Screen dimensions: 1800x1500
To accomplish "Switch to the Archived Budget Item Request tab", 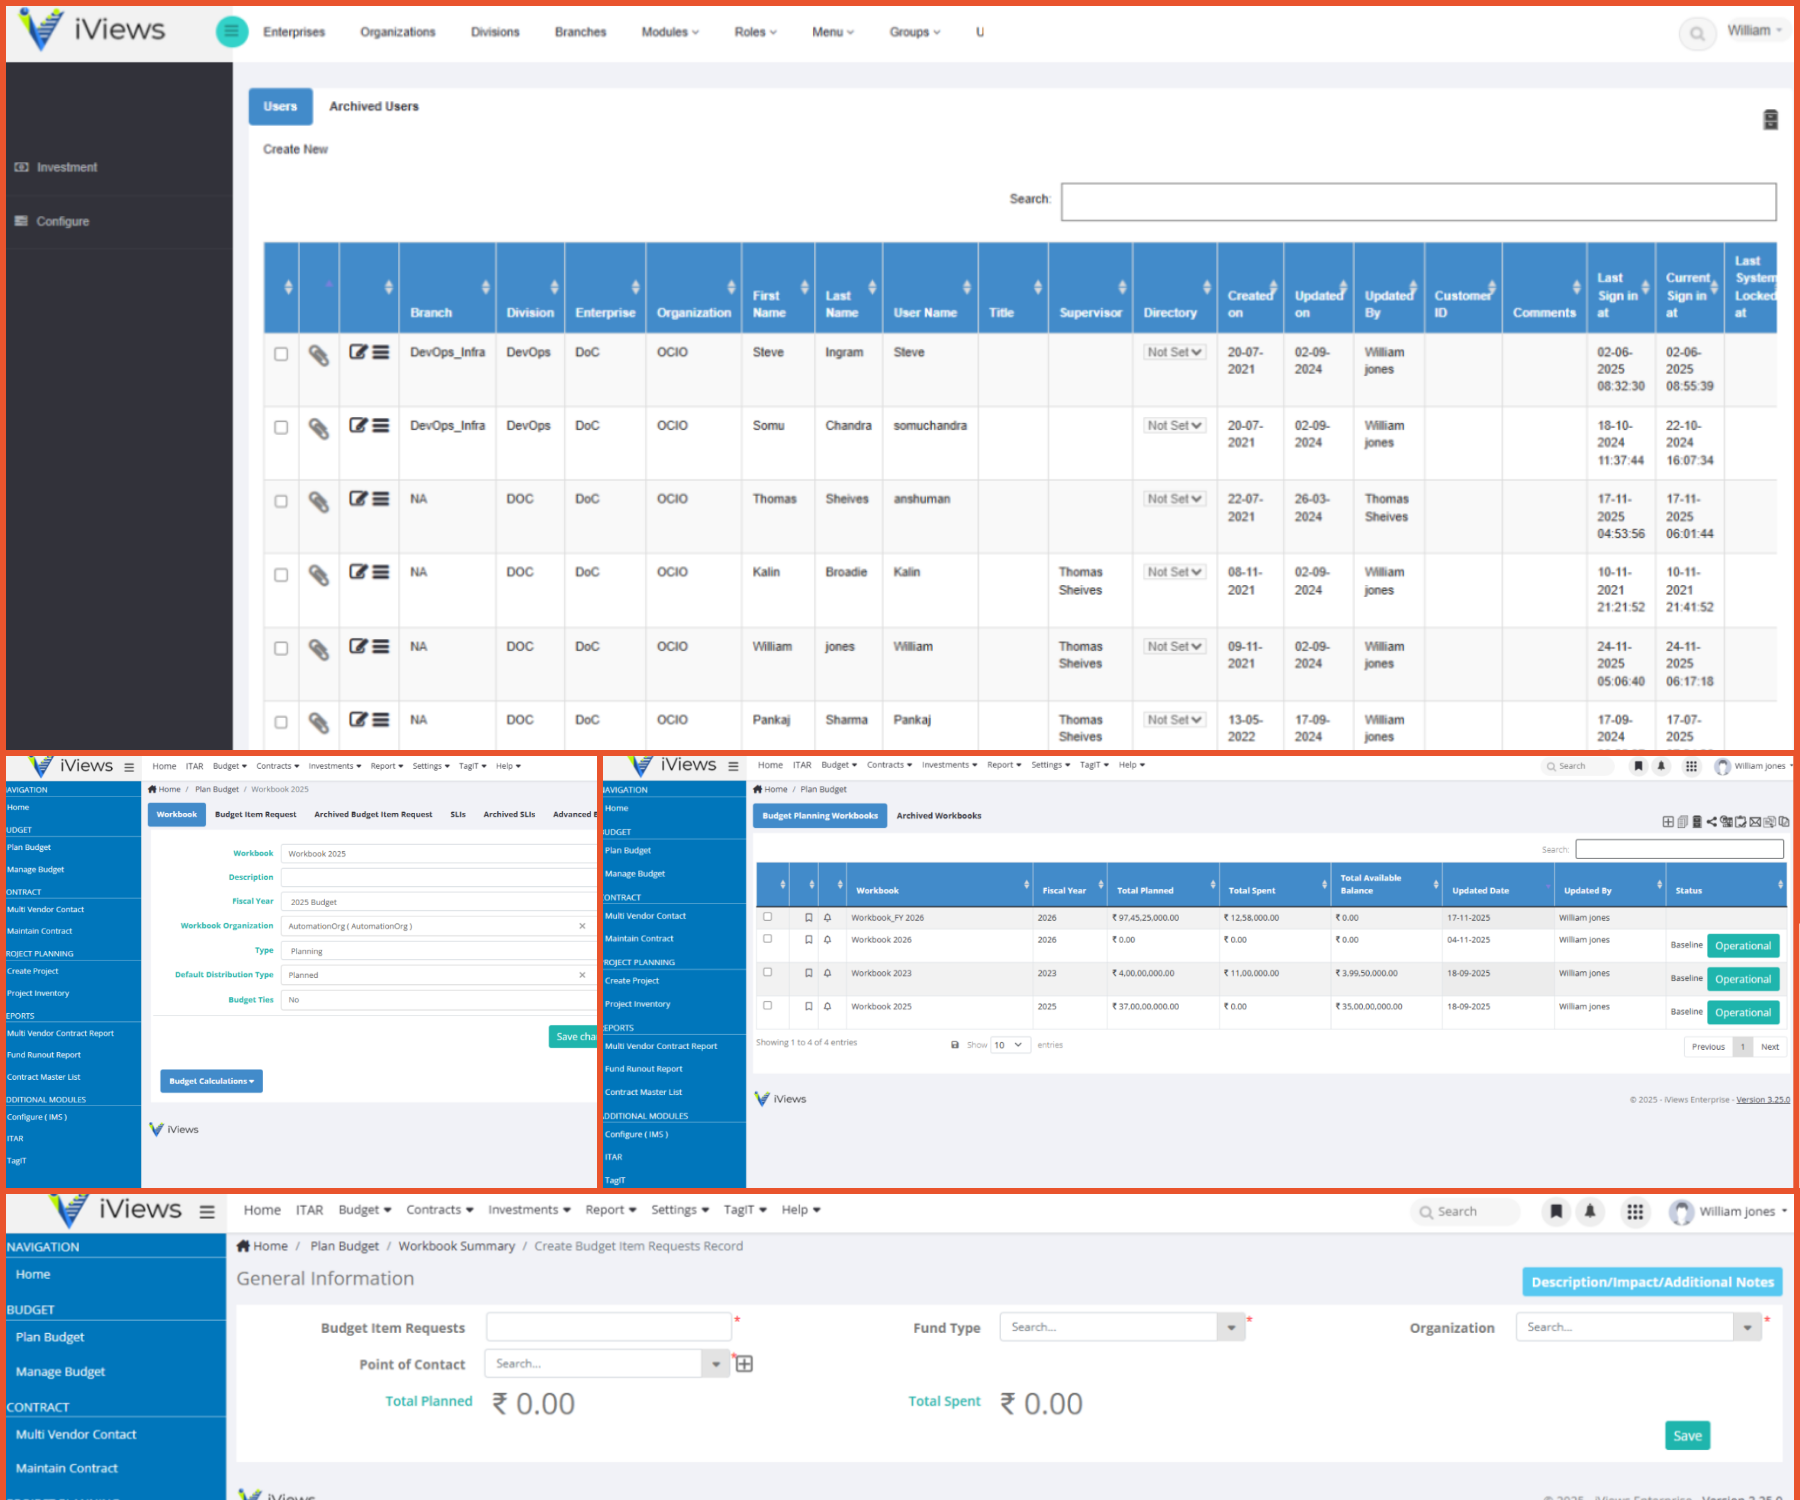I will click(x=373, y=815).
